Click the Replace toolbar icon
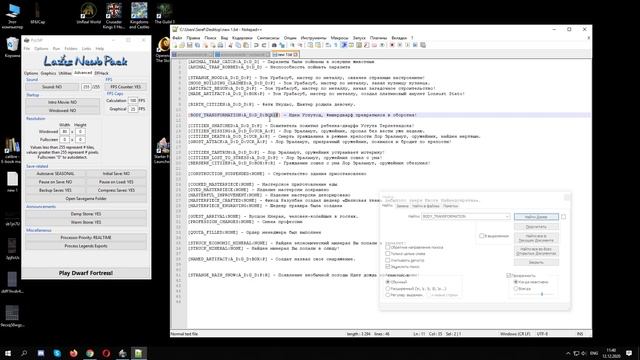The width and height of the screenshot is (640, 360). click(x=282, y=45)
